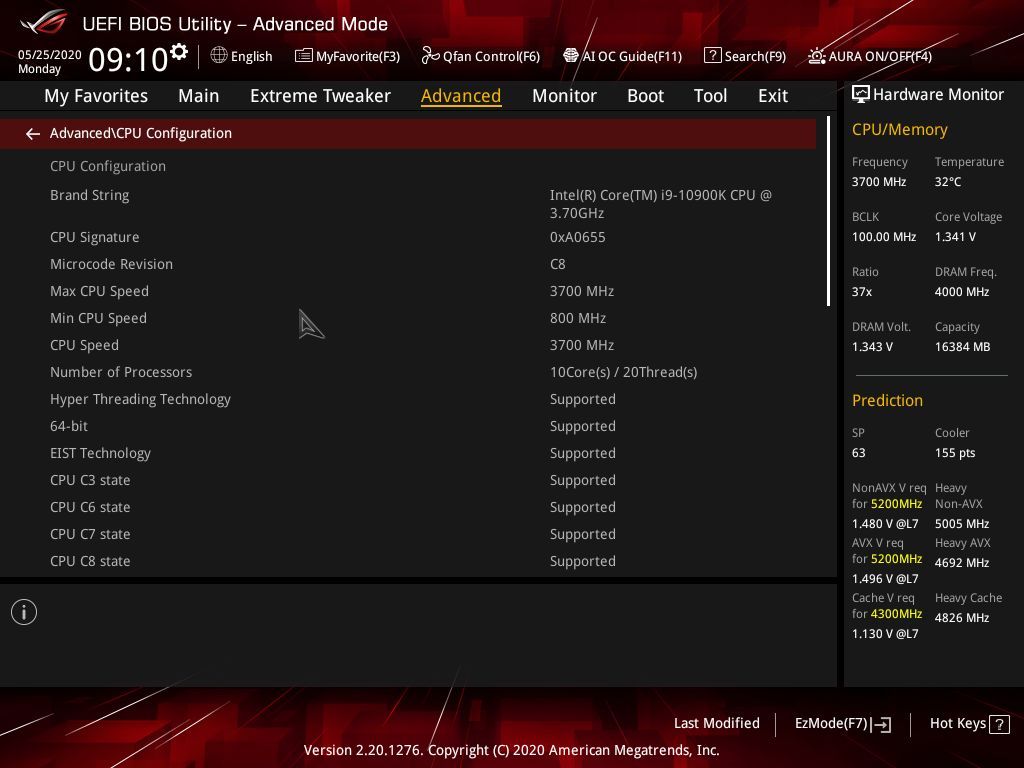Click the 800 MHz value

[577, 318]
